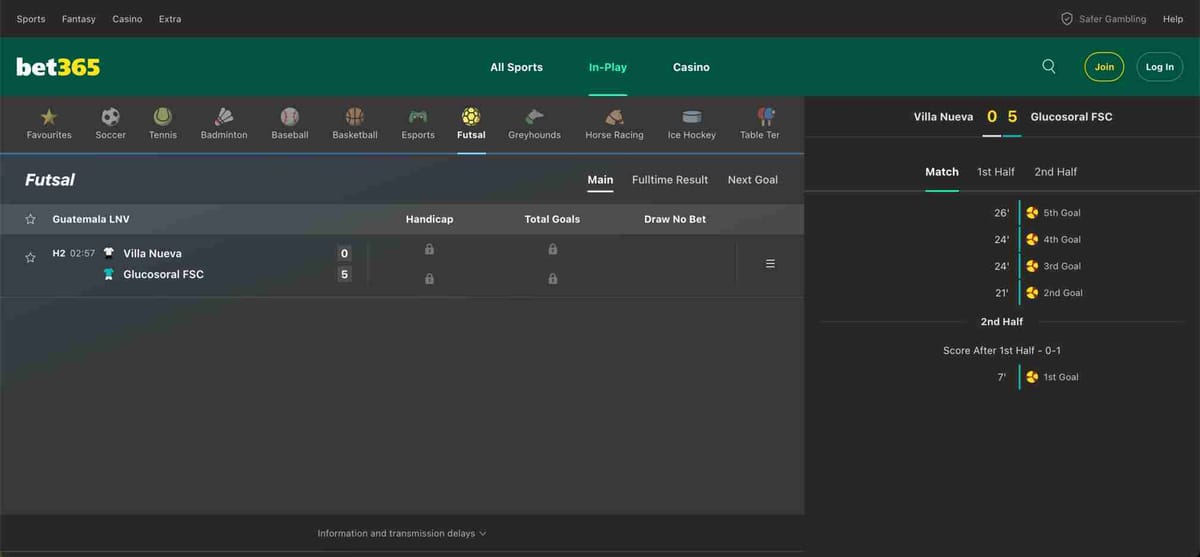Viewport: 1200px width, 557px height.
Task: Select the Fulltime Result tab
Action: 670,180
